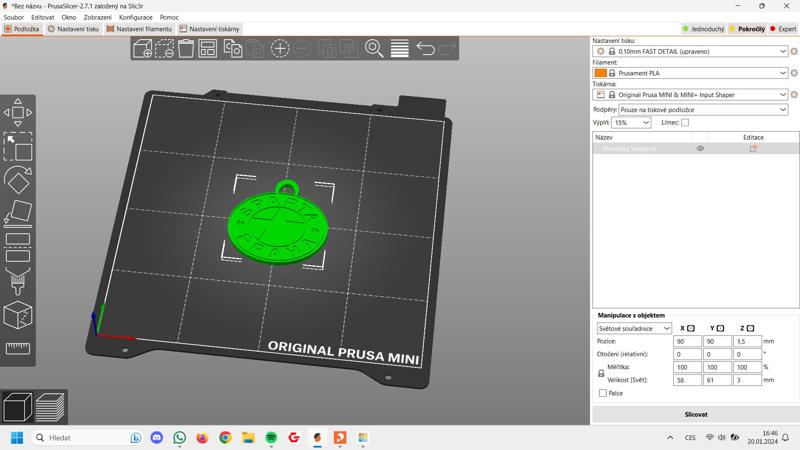Open the Světové souřadnice coordinates dropdown
Viewport: 800px width, 450px height.
click(634, 329)
